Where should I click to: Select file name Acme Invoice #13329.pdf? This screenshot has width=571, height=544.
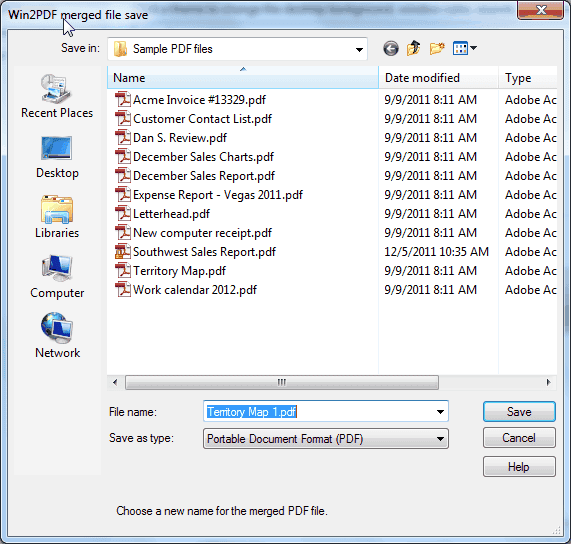pos(199,99)
